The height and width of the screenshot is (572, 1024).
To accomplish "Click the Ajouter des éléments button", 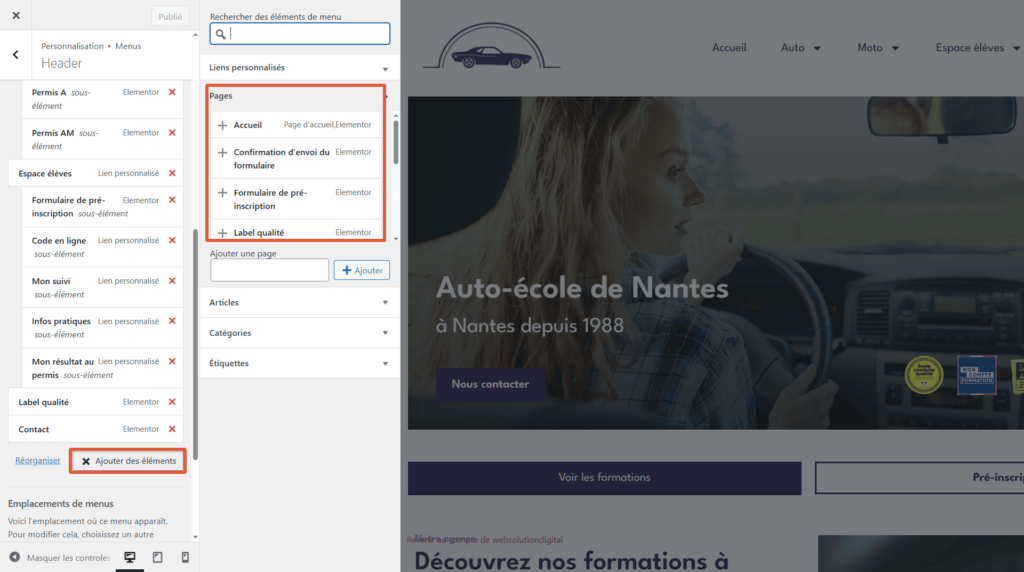I will [128, 461].
